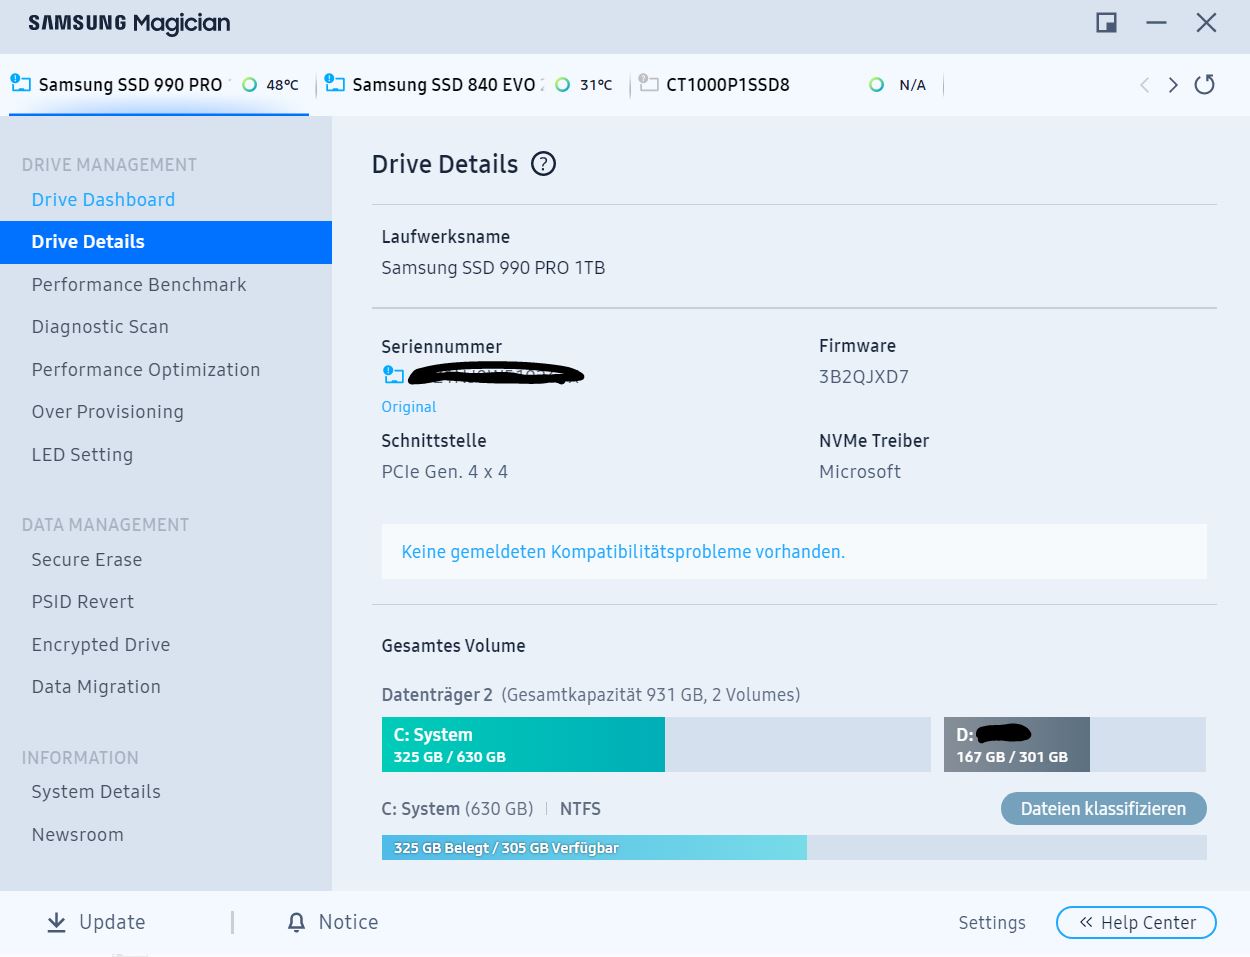
Task: Click the Dateien klassifizieren button
Action: coord(1103,809)
